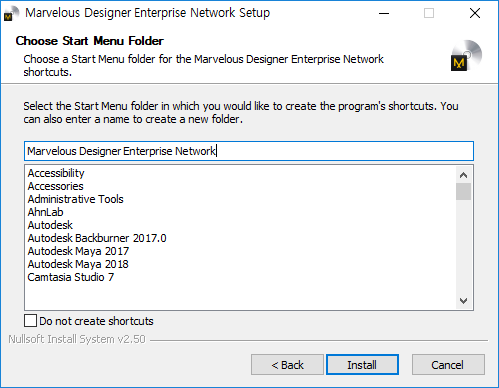Click the folder list scroll up arrow
499x388 pixels.
point(463,175)
